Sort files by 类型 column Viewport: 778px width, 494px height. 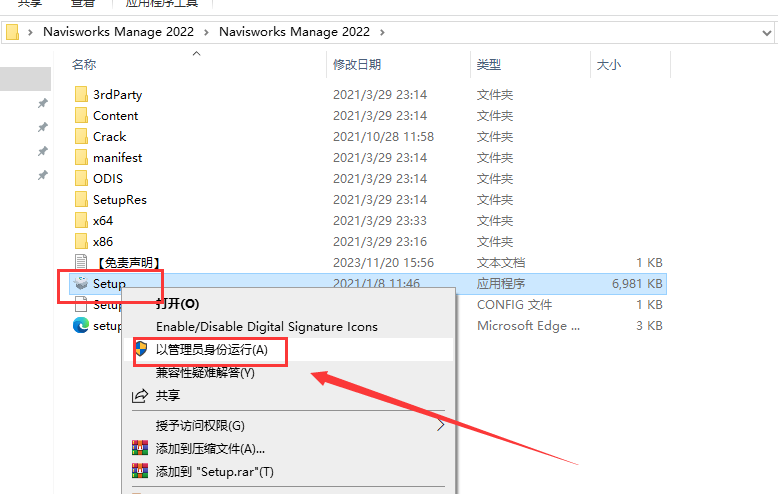click(489, 64)
